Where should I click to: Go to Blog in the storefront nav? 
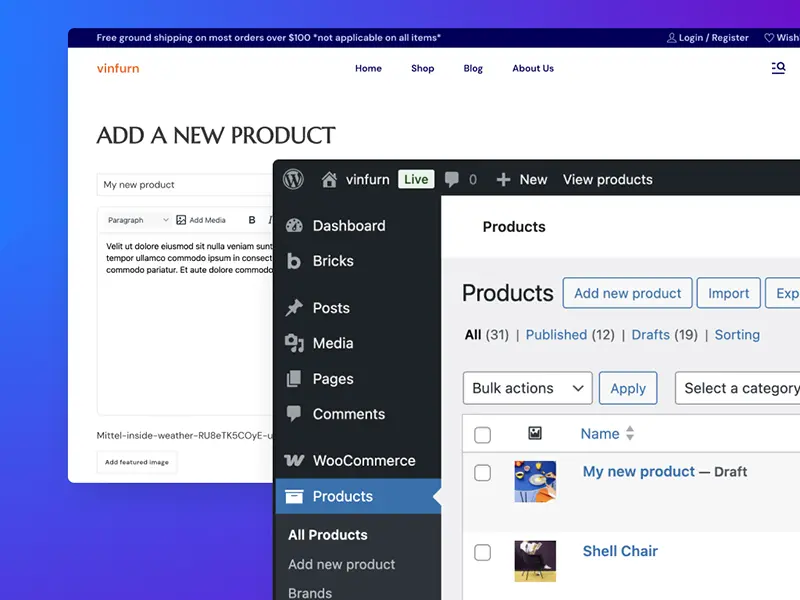[x=473, y=68]
